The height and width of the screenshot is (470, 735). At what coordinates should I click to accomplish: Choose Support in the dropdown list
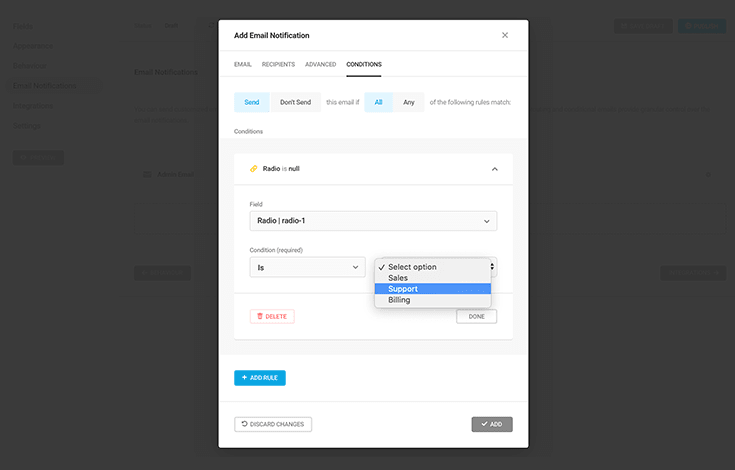coord(403,289)
